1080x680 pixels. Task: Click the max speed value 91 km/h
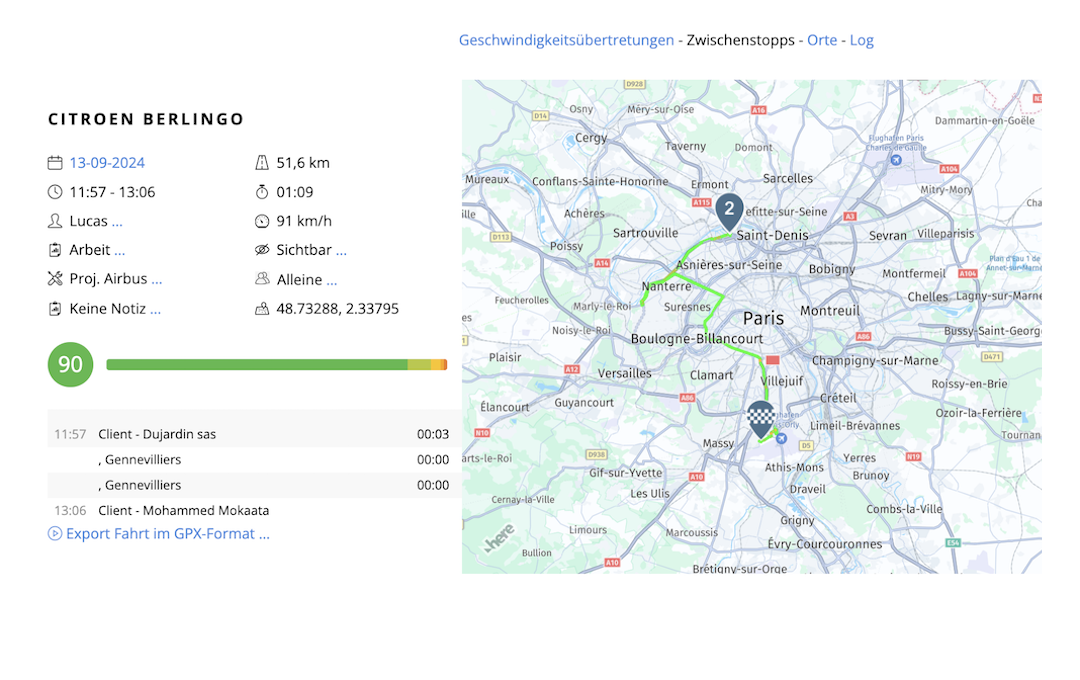pos(304,221)
